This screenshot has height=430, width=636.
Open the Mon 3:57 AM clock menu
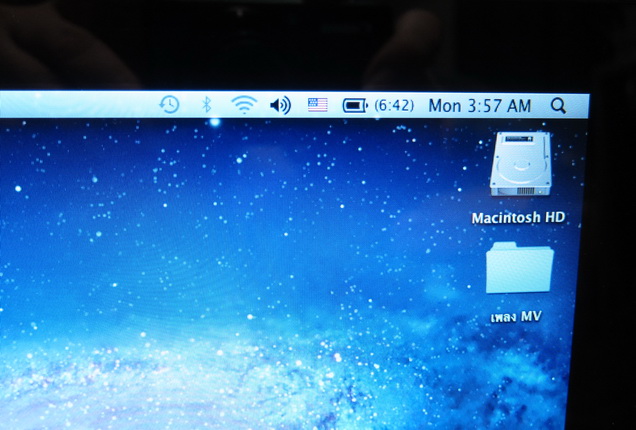pyautogui.click(x=479, y=105)
